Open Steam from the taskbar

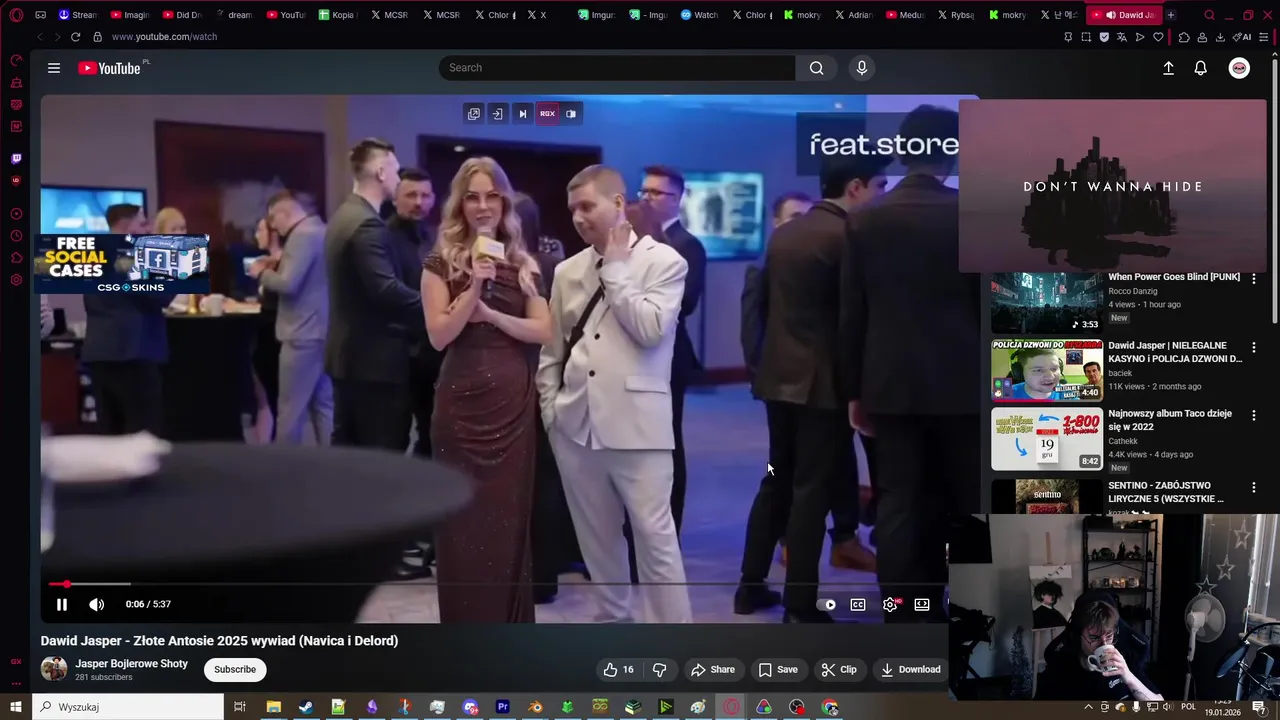306,707
